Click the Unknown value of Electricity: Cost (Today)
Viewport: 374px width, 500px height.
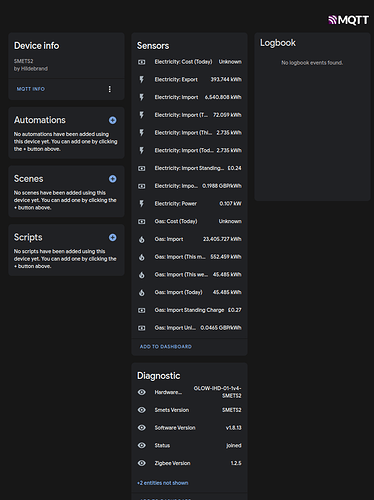(x=230, y=62)
